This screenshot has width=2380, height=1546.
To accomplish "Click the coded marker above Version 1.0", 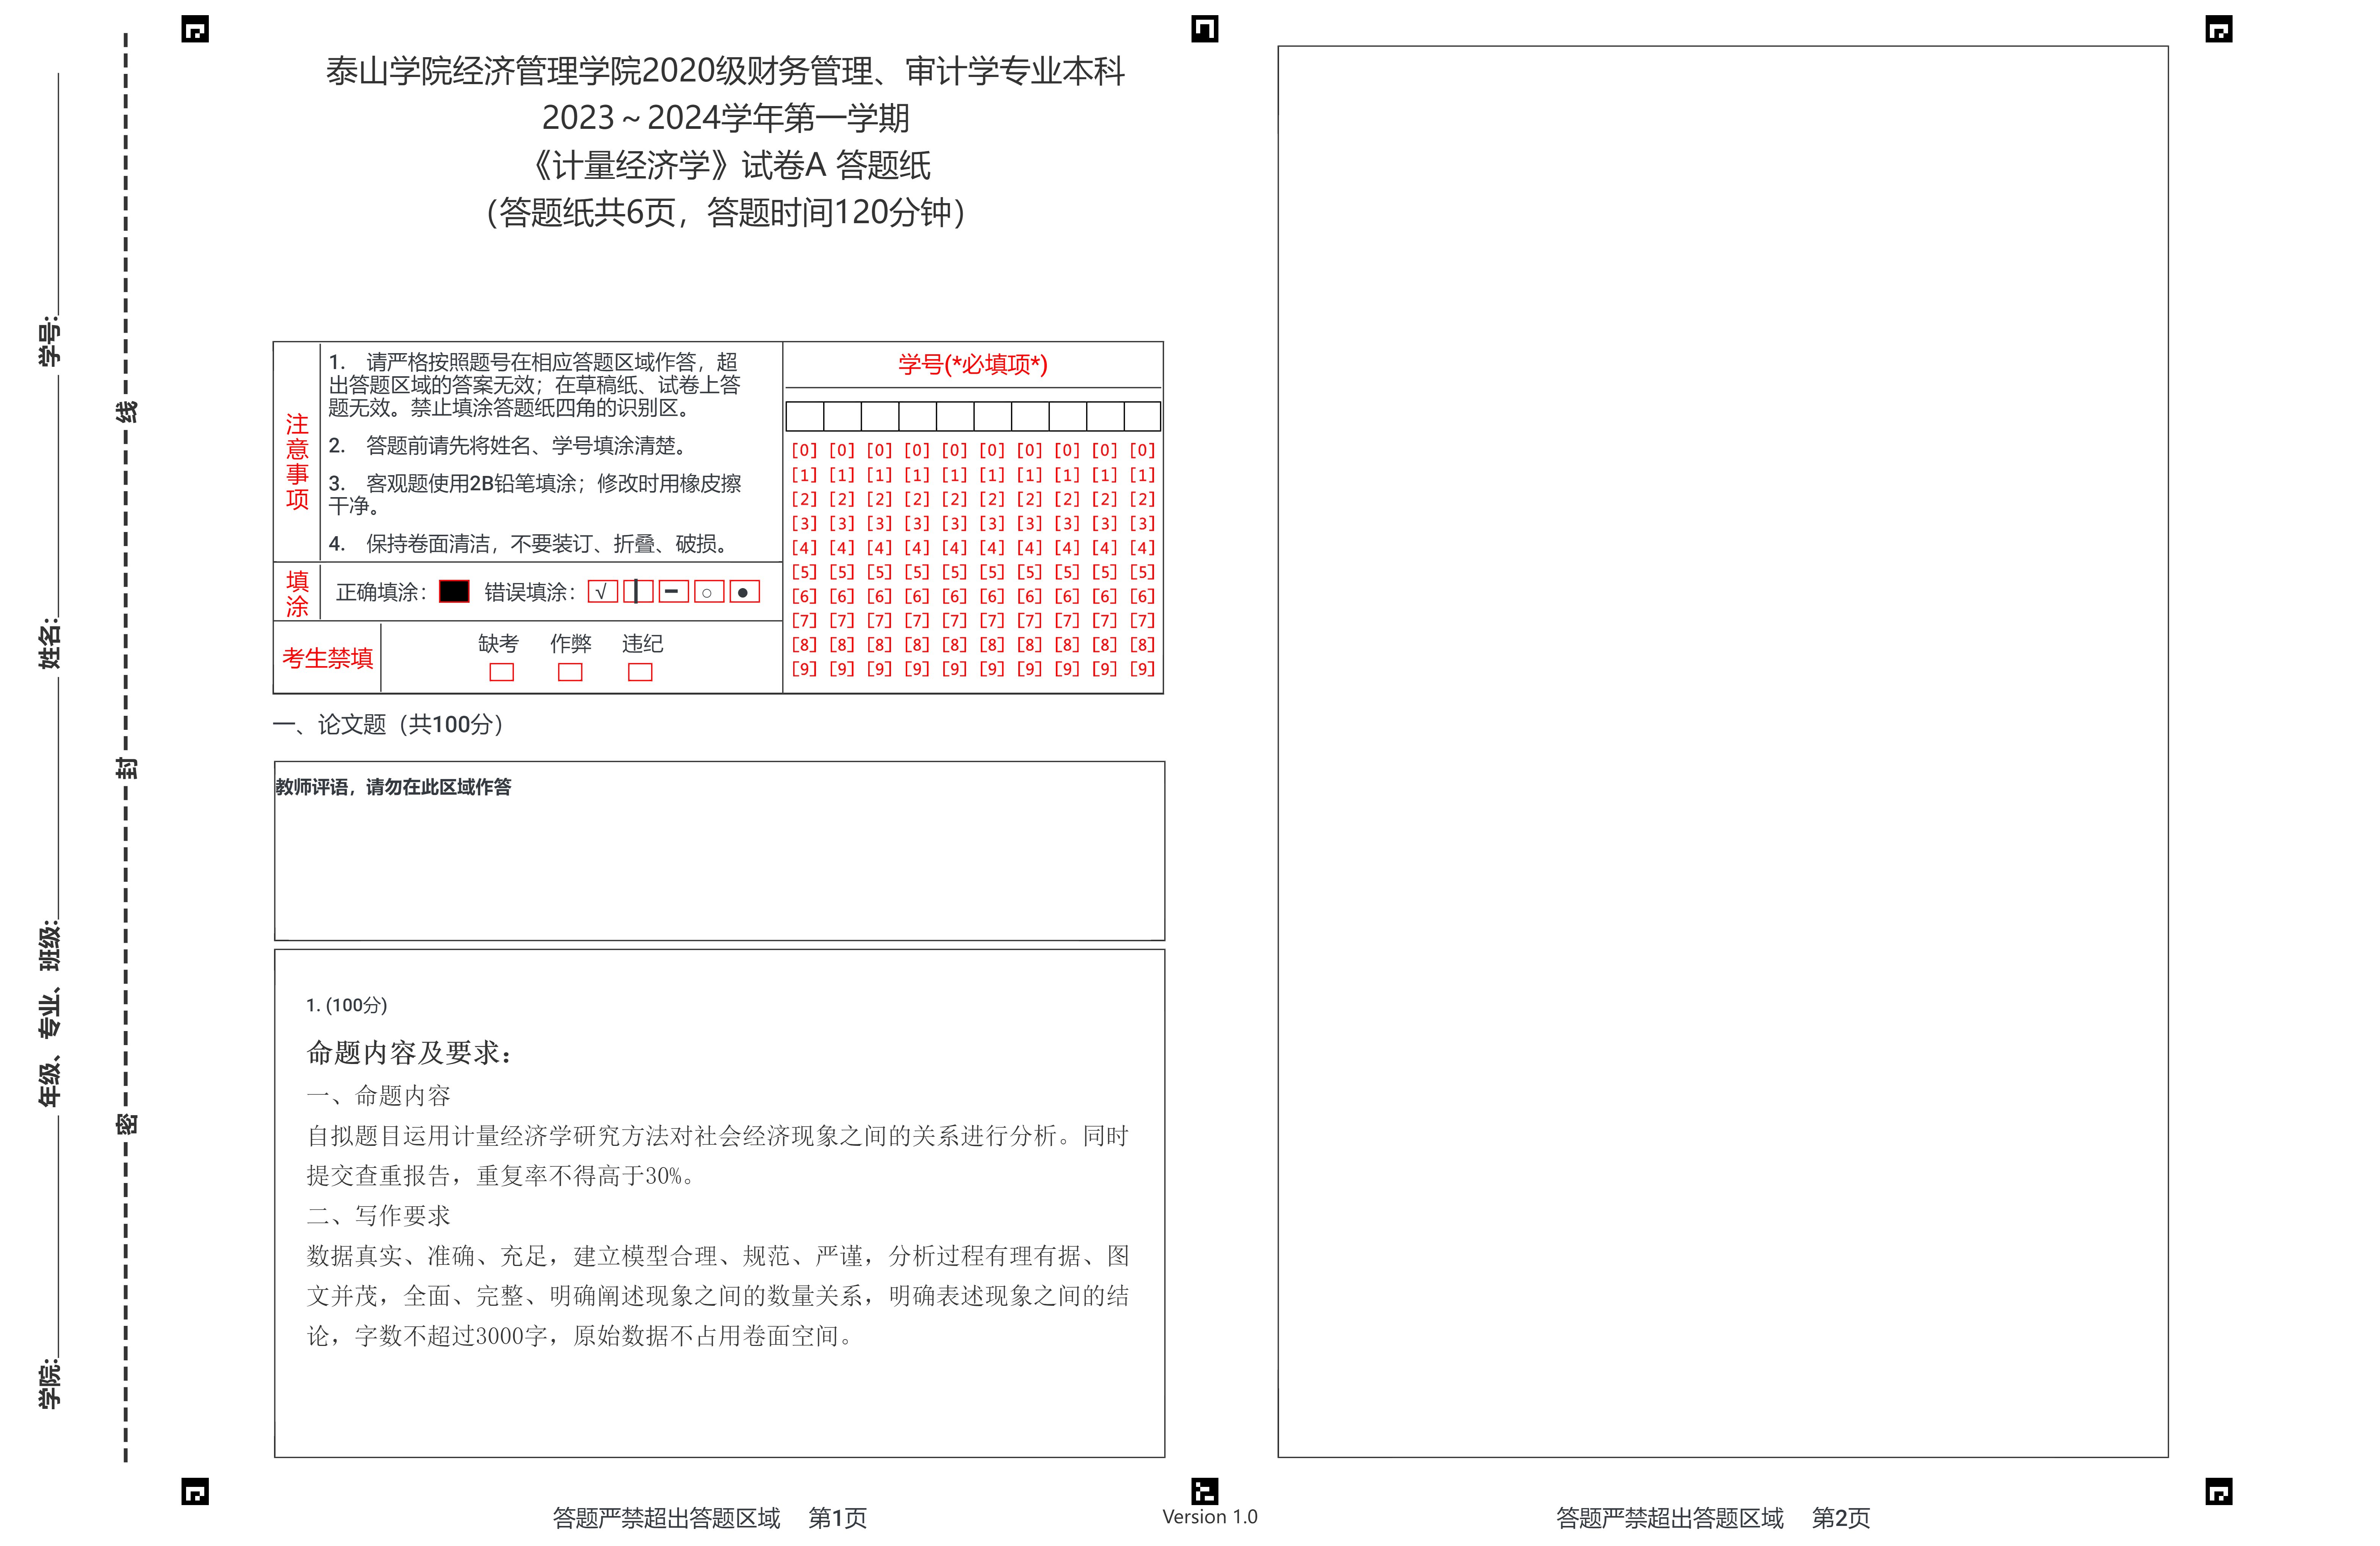I will point(1205,1491).
